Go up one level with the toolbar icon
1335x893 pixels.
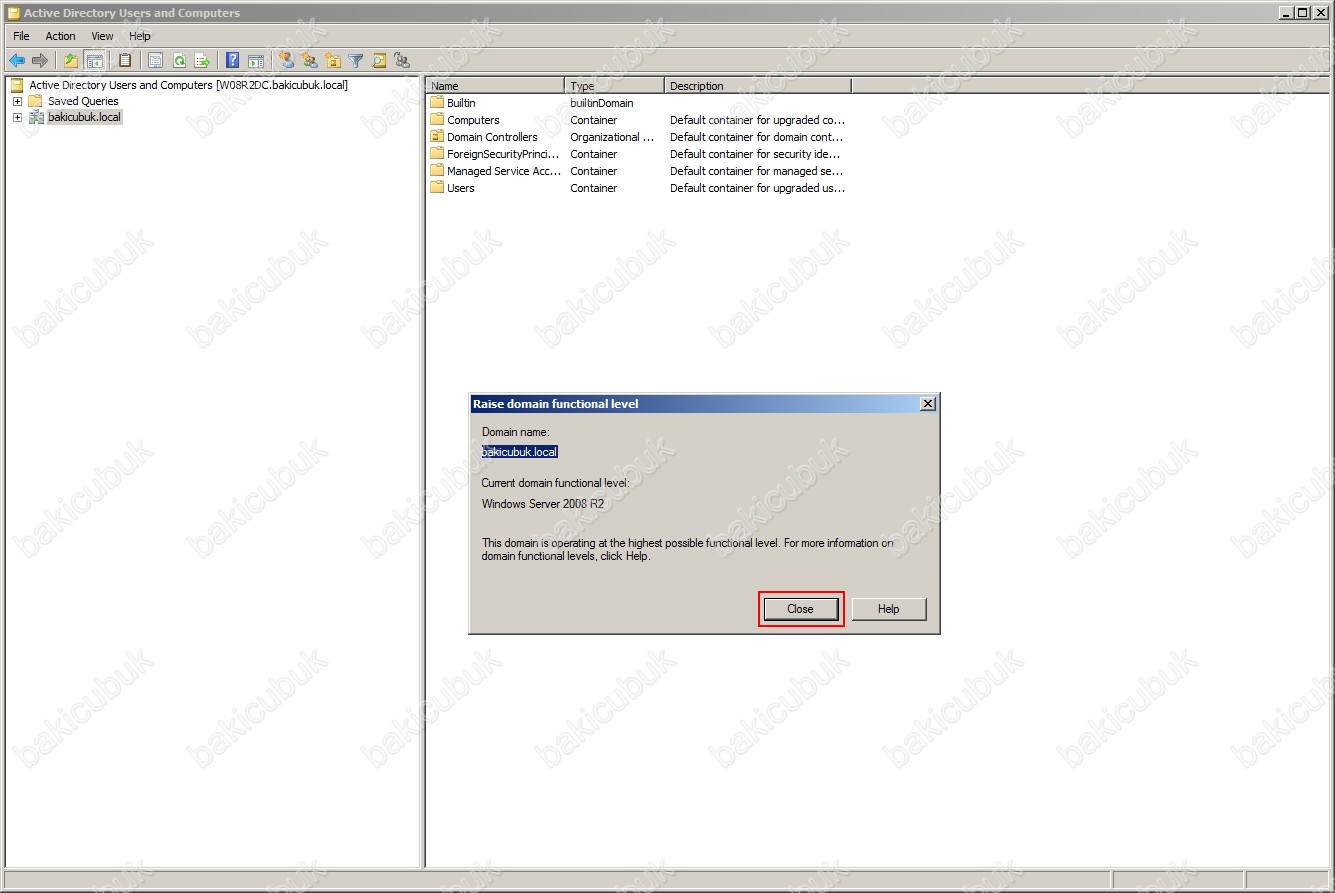click(x=71, y=61)
